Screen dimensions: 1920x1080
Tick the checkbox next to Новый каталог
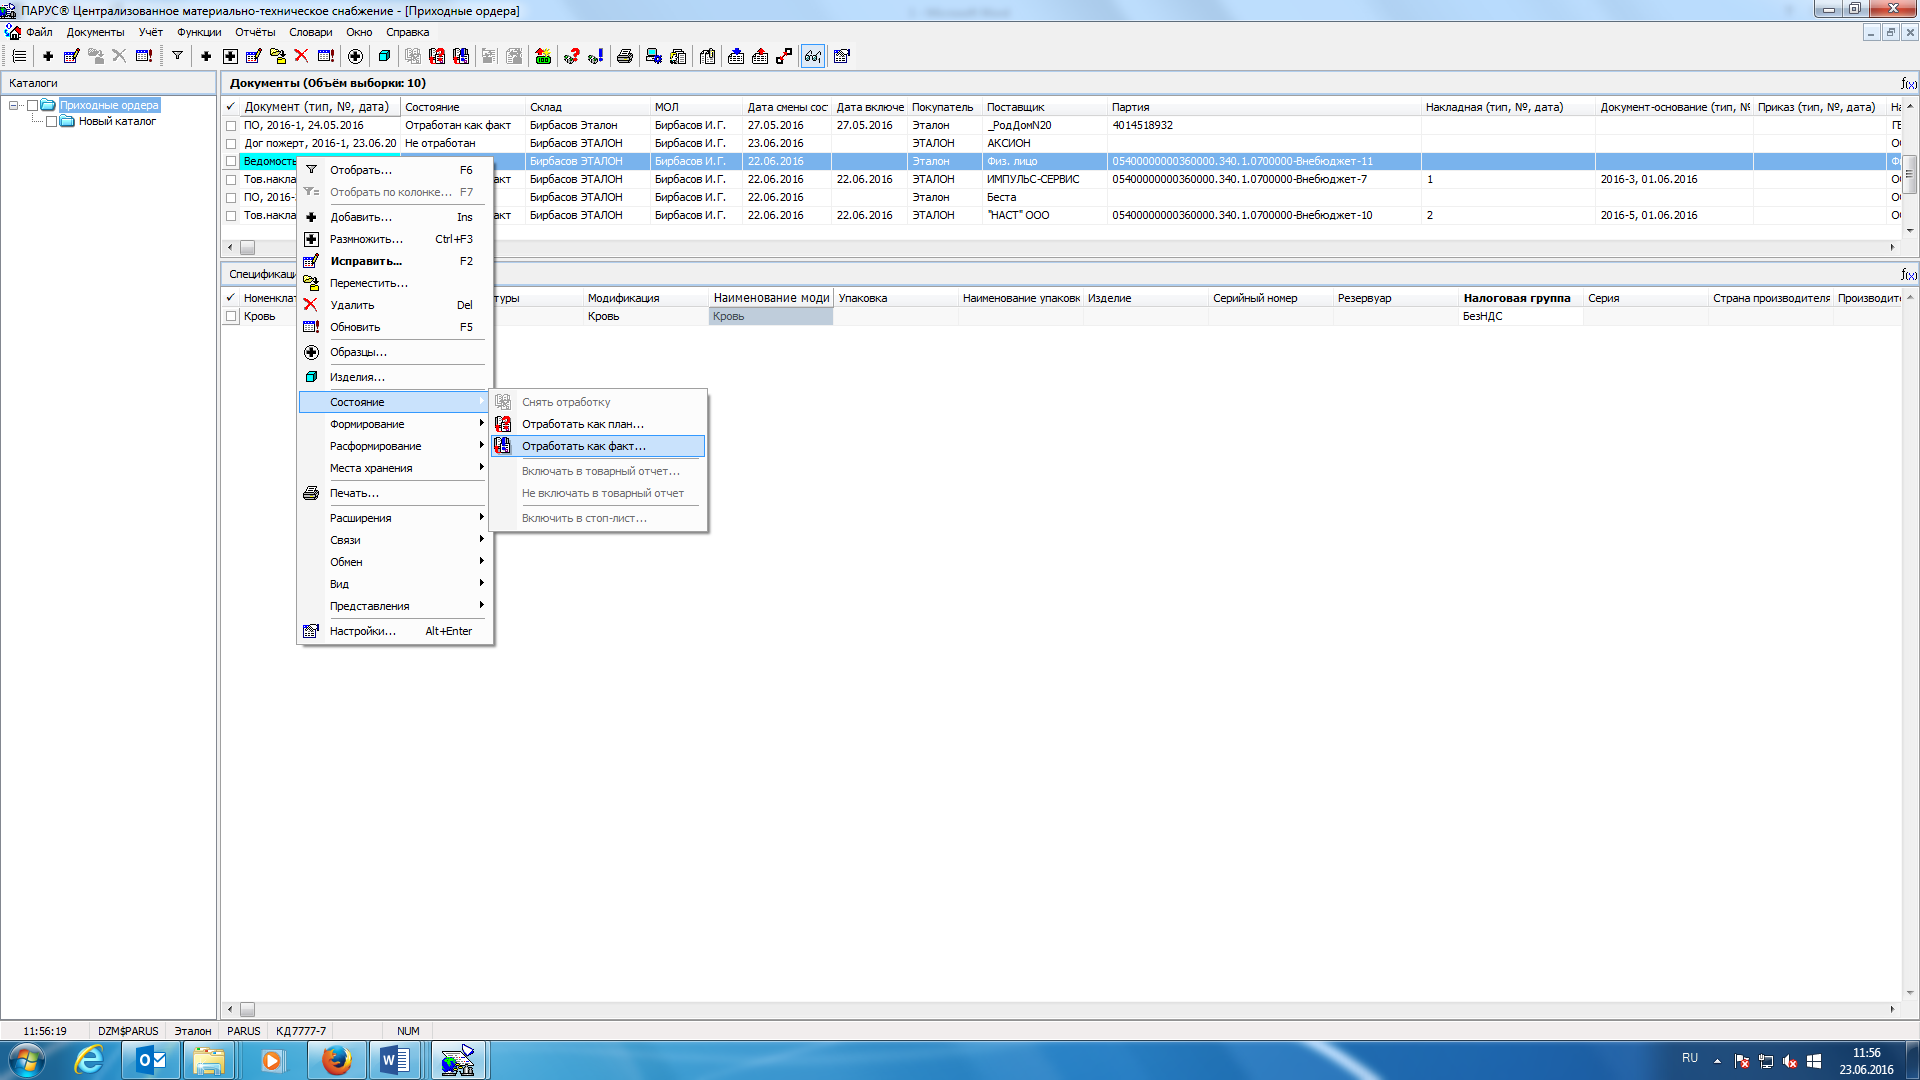click(x=51, y=122)
